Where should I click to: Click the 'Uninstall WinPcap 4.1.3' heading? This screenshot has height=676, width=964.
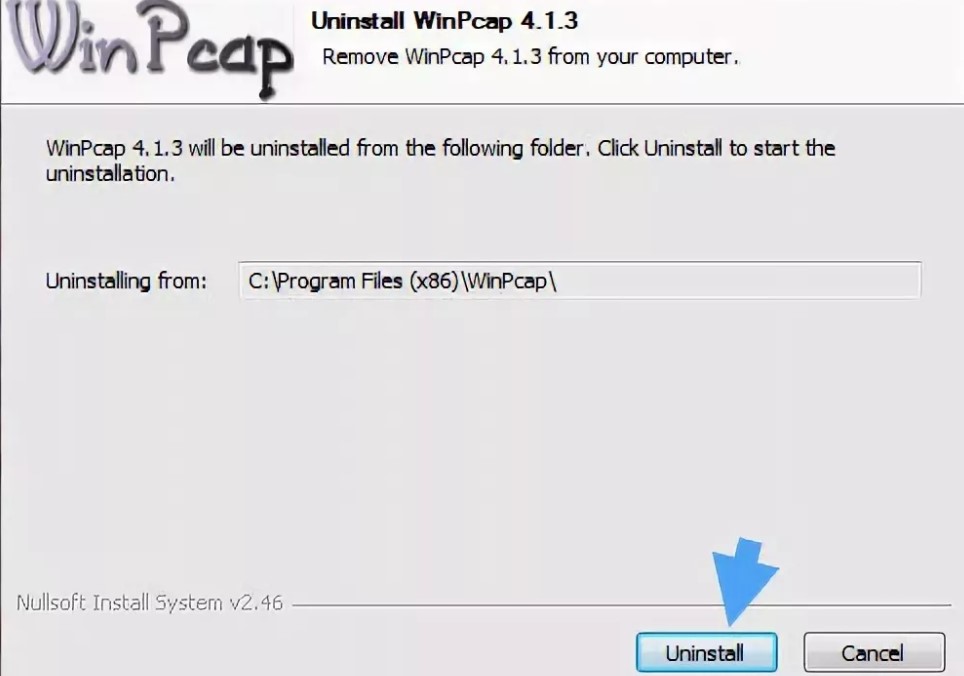[444, 21]
